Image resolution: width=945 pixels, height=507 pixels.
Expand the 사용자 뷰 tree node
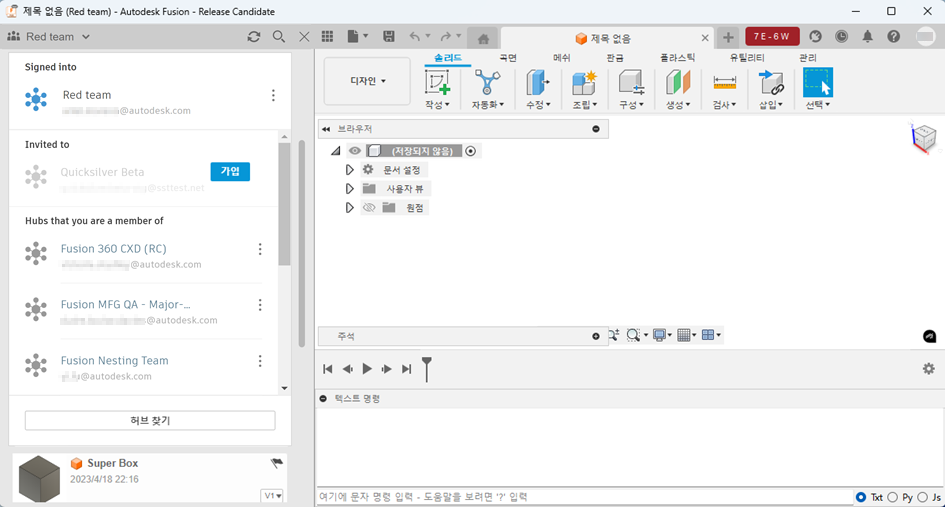(350, 189)
